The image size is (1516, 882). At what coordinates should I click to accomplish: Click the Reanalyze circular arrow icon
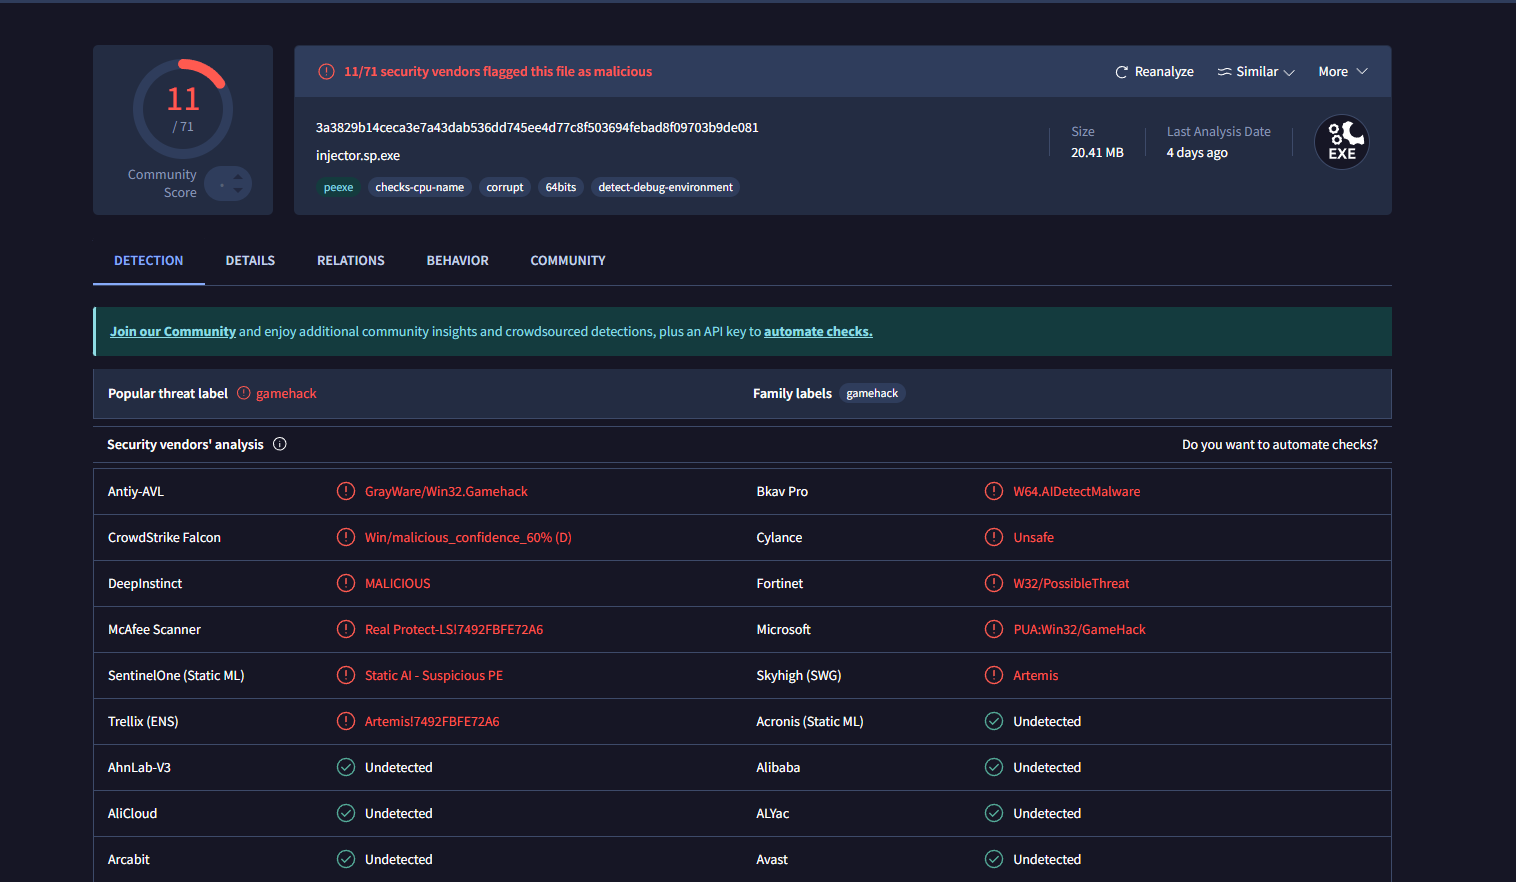[x=1121, y=72]
